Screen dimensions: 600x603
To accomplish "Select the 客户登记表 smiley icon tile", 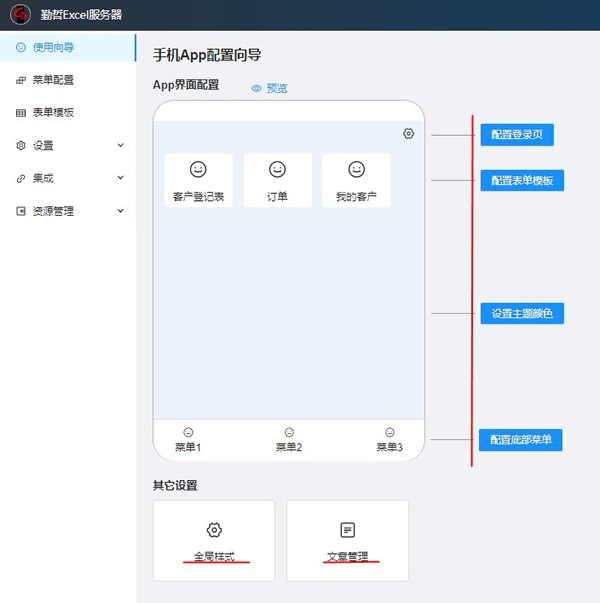I will tap(198, 170).
